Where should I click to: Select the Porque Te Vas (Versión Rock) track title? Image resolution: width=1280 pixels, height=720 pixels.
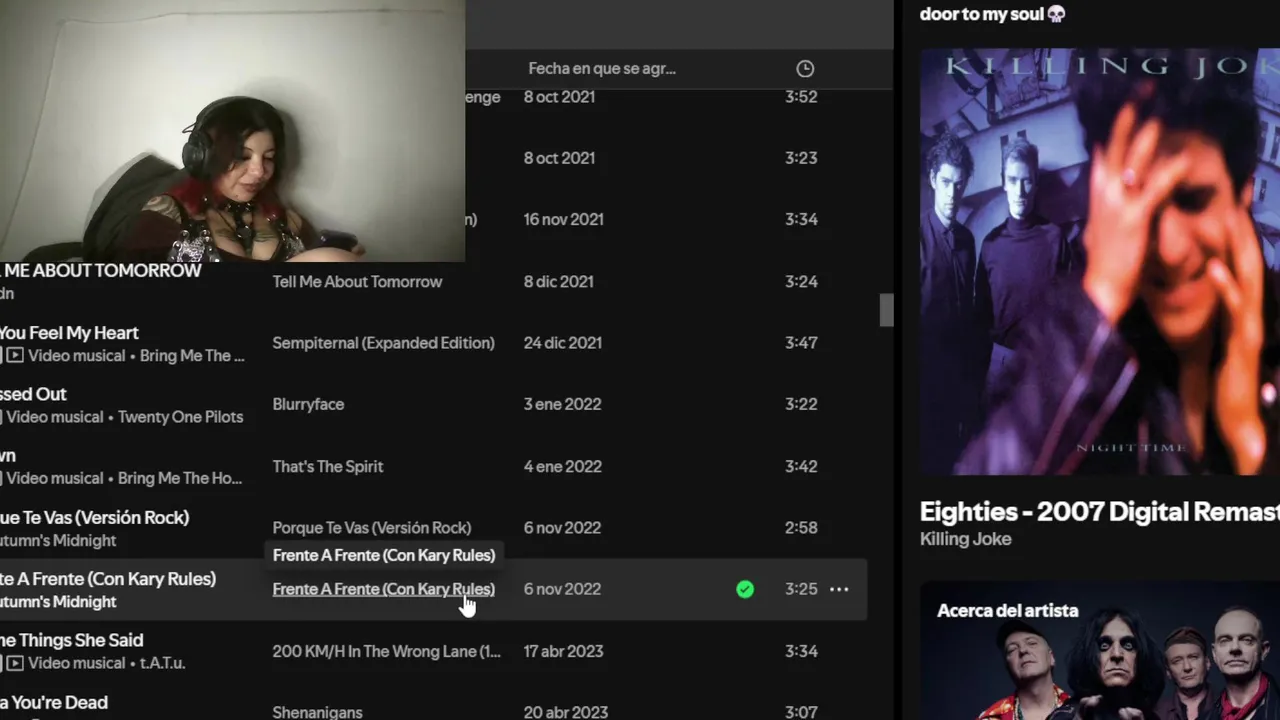(x=94, y=518)
